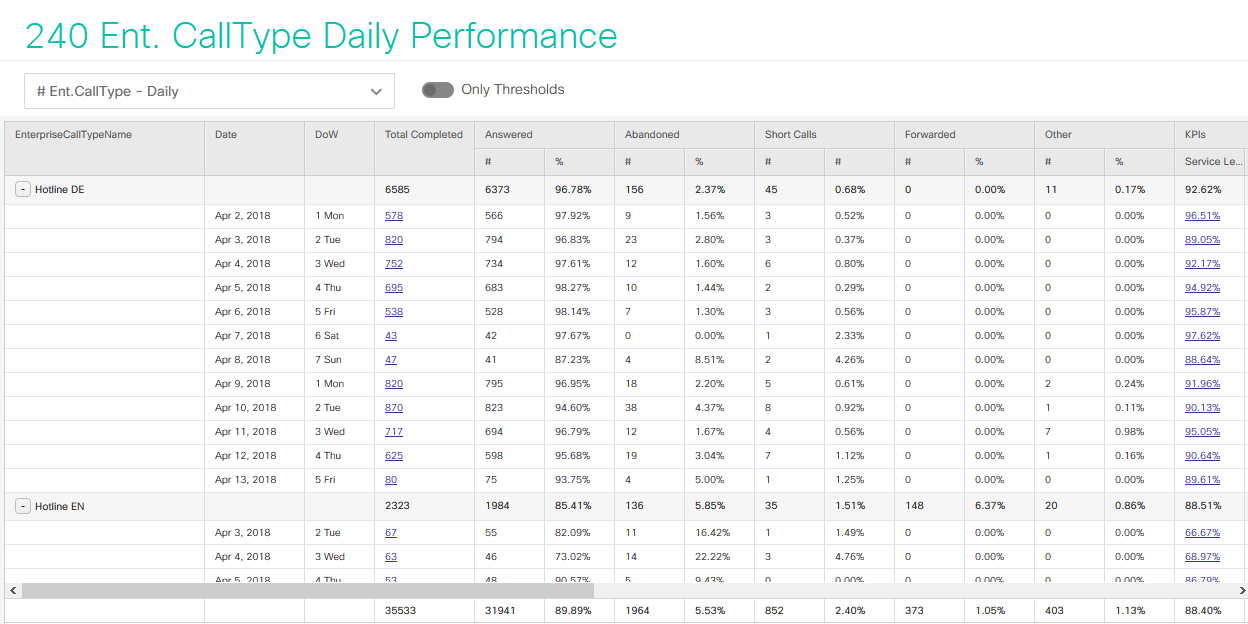Click the scroll right arrow
This screenshot has width=1248, height=624.
click(x=1239, y=590)
